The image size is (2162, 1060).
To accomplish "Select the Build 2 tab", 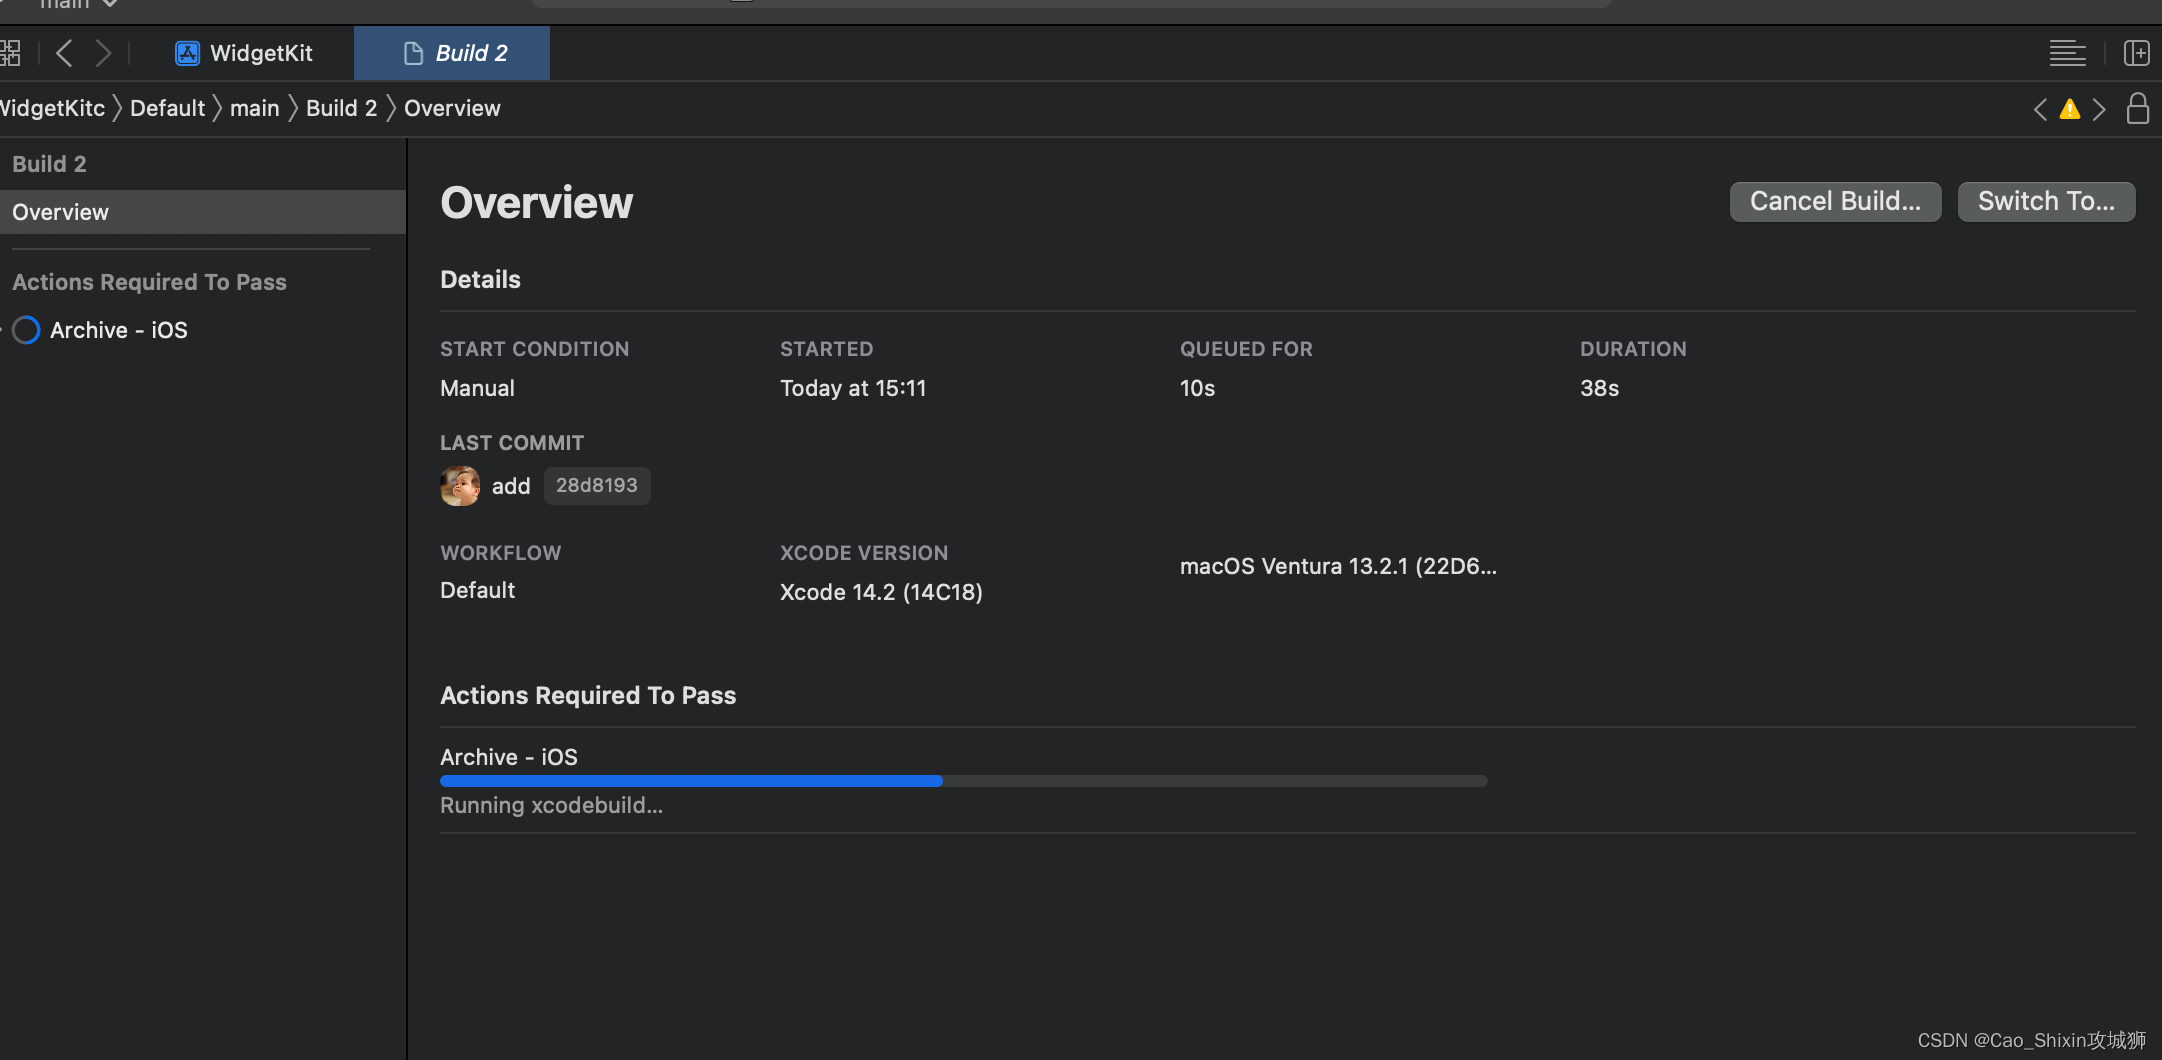I will pos(452,53).
